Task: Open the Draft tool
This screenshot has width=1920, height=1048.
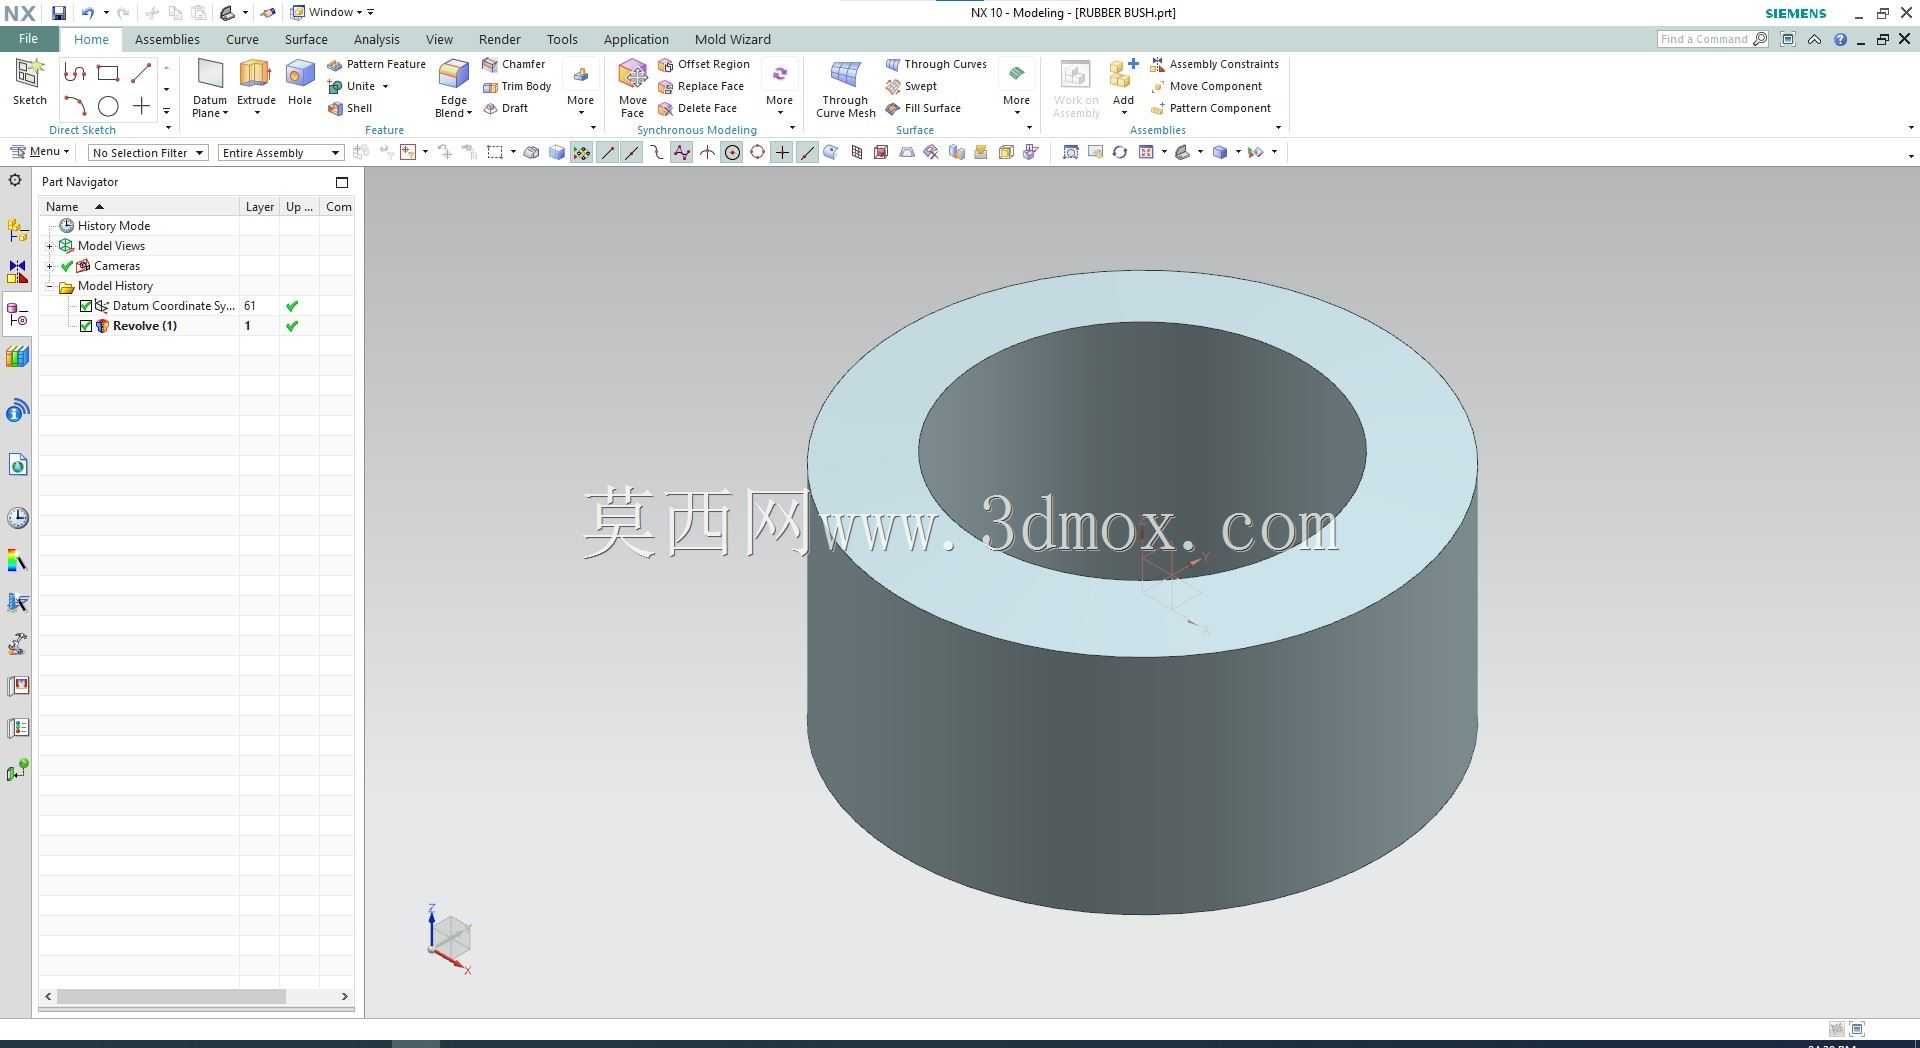Action: (x=505, y=108)
